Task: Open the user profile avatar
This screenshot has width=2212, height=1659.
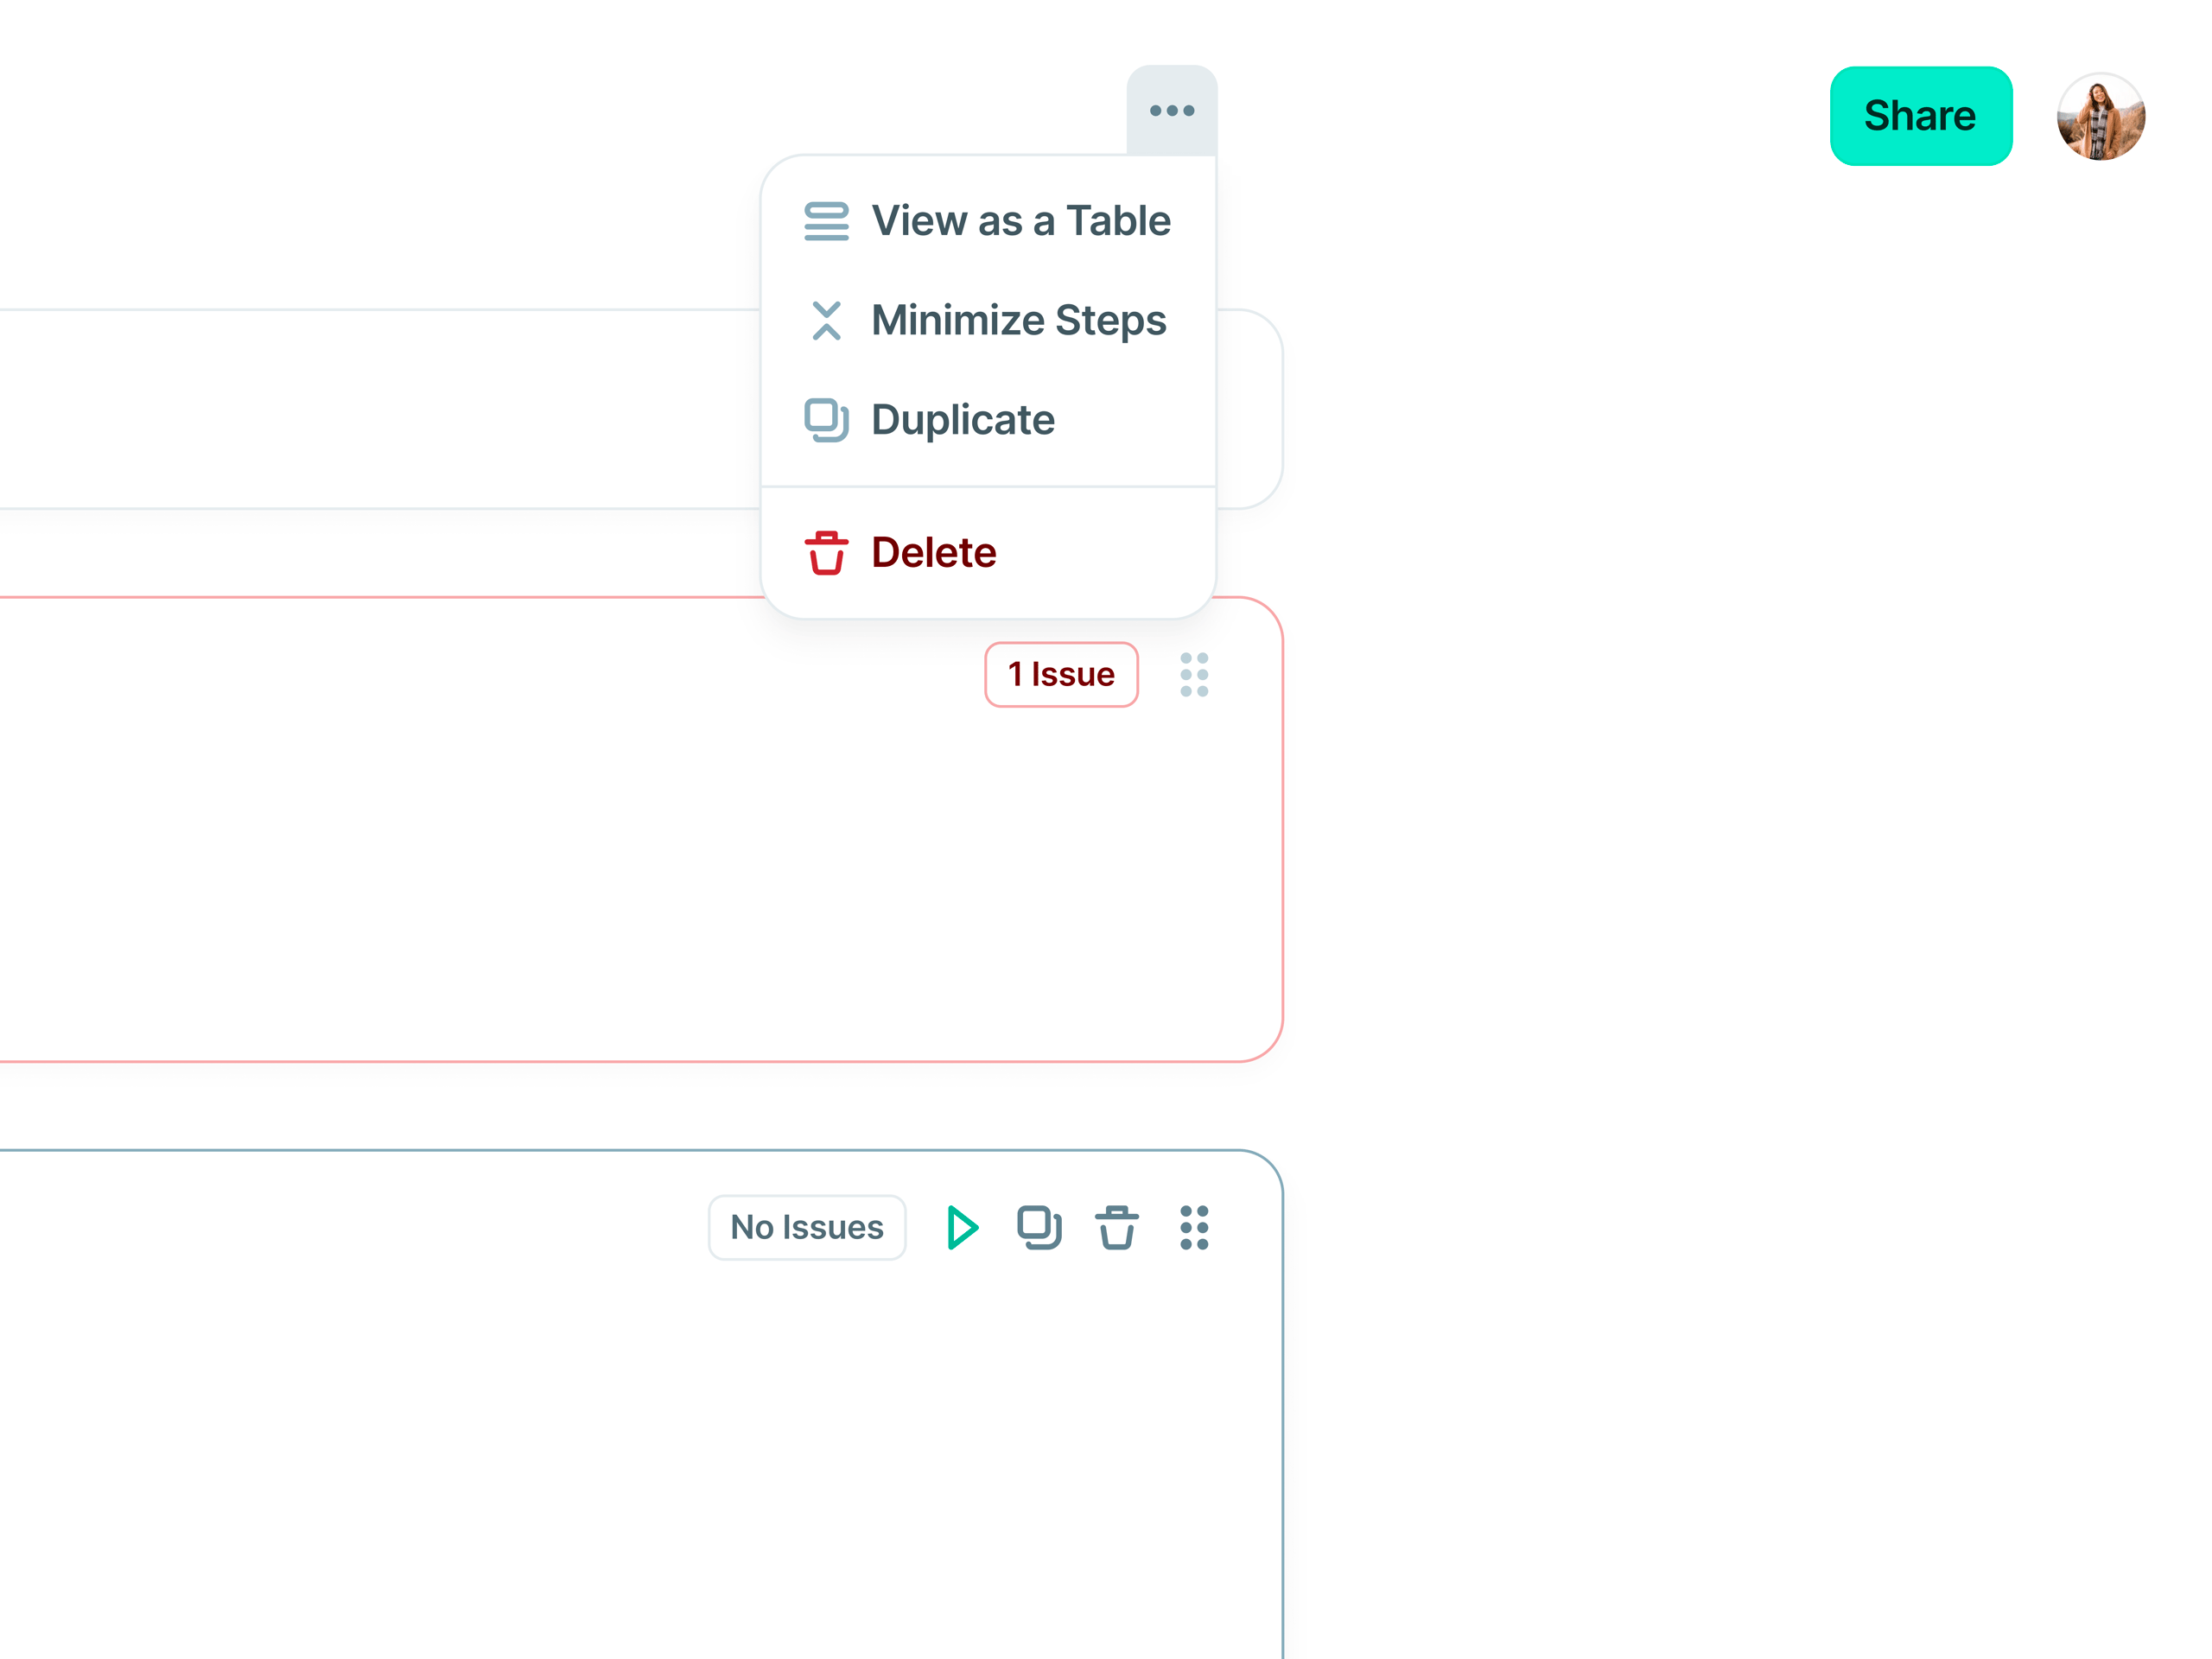Action: point(2100,116)
